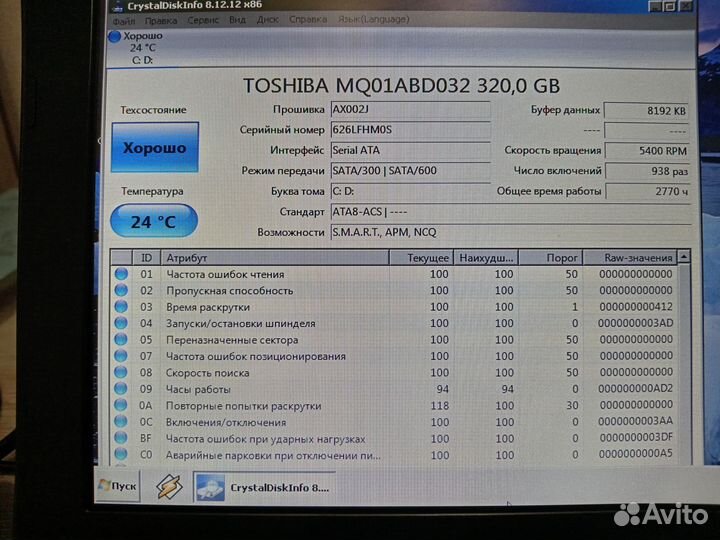This screenshot has height=540, width=720.
Task: Click the Возможности field S.M.A.R.T., APM, NCQ
Action: 510,232
